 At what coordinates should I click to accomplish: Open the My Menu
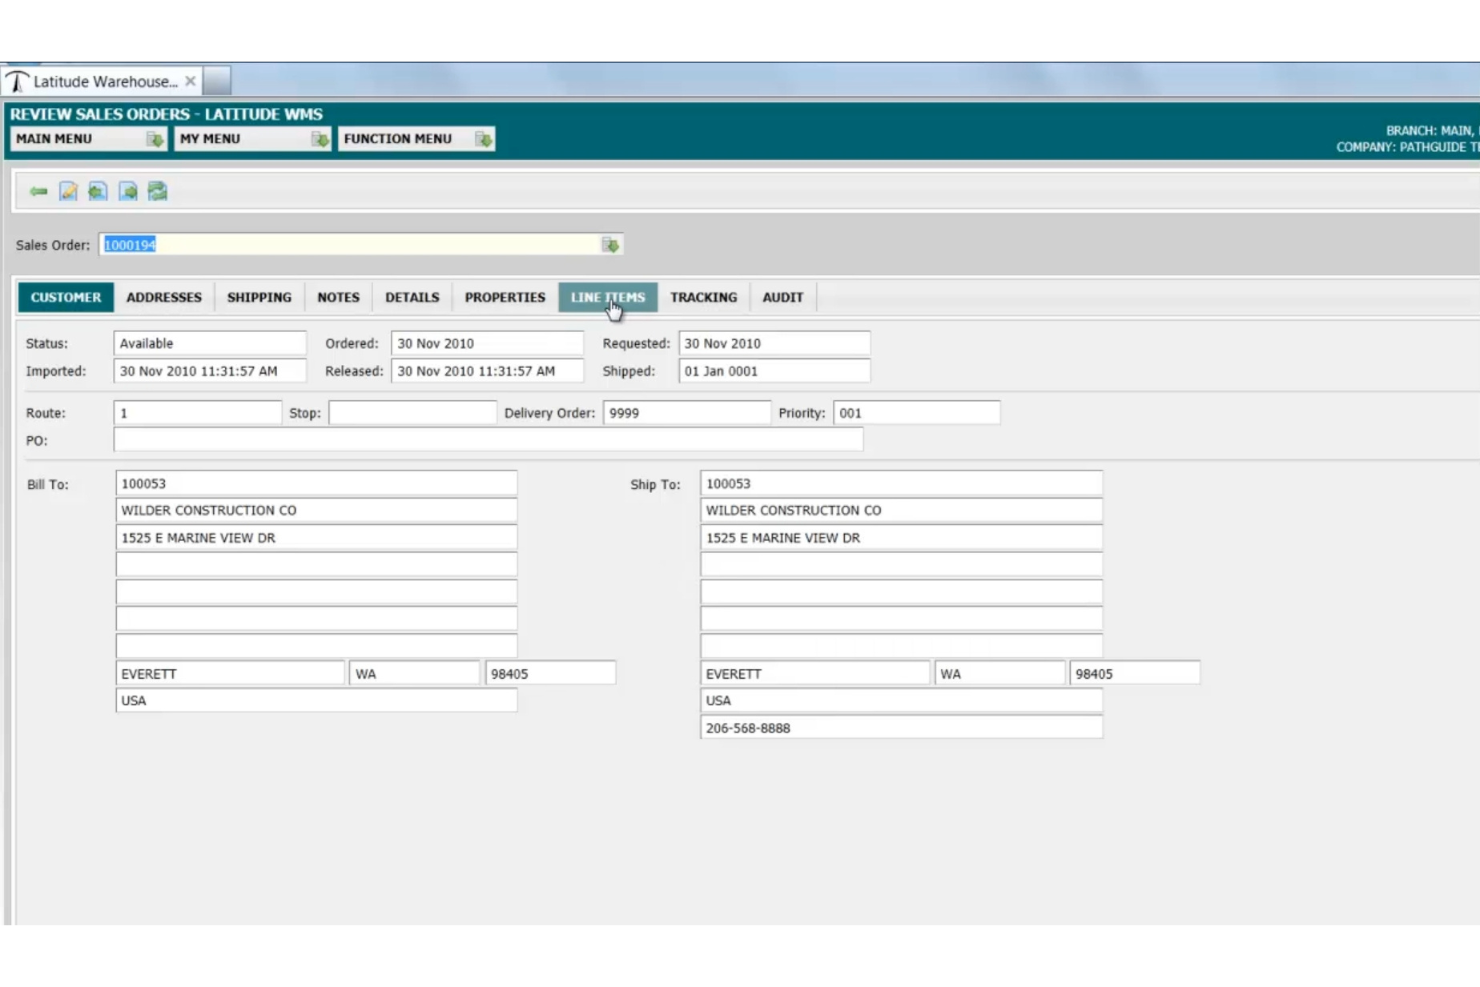210,139
